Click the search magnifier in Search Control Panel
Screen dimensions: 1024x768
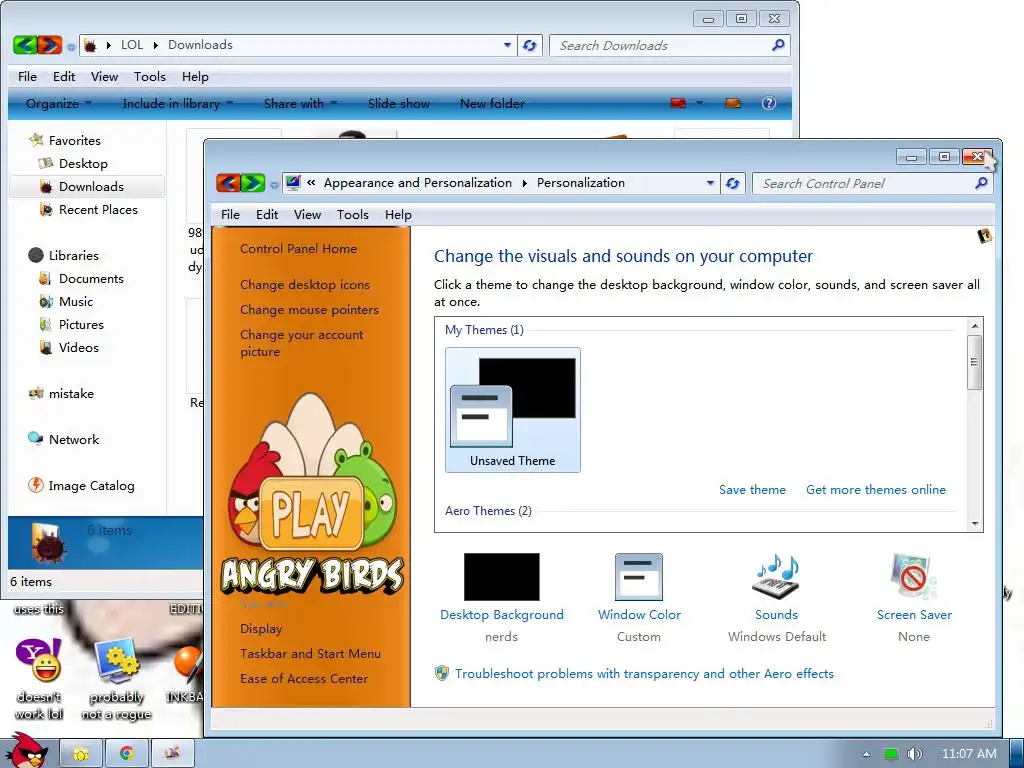click(x=981, y=184)
